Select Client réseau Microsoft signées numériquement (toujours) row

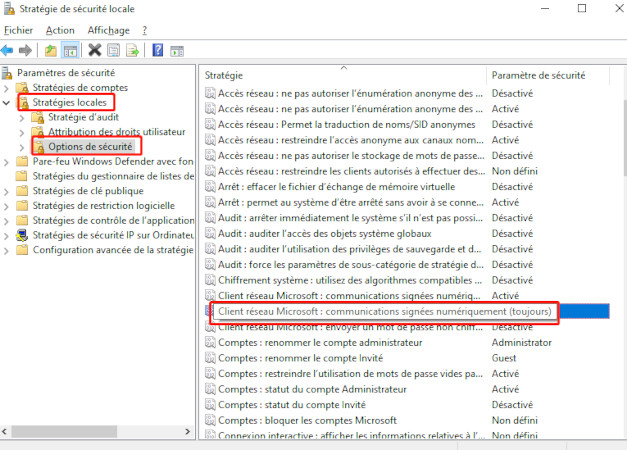[x=384, y=312]
